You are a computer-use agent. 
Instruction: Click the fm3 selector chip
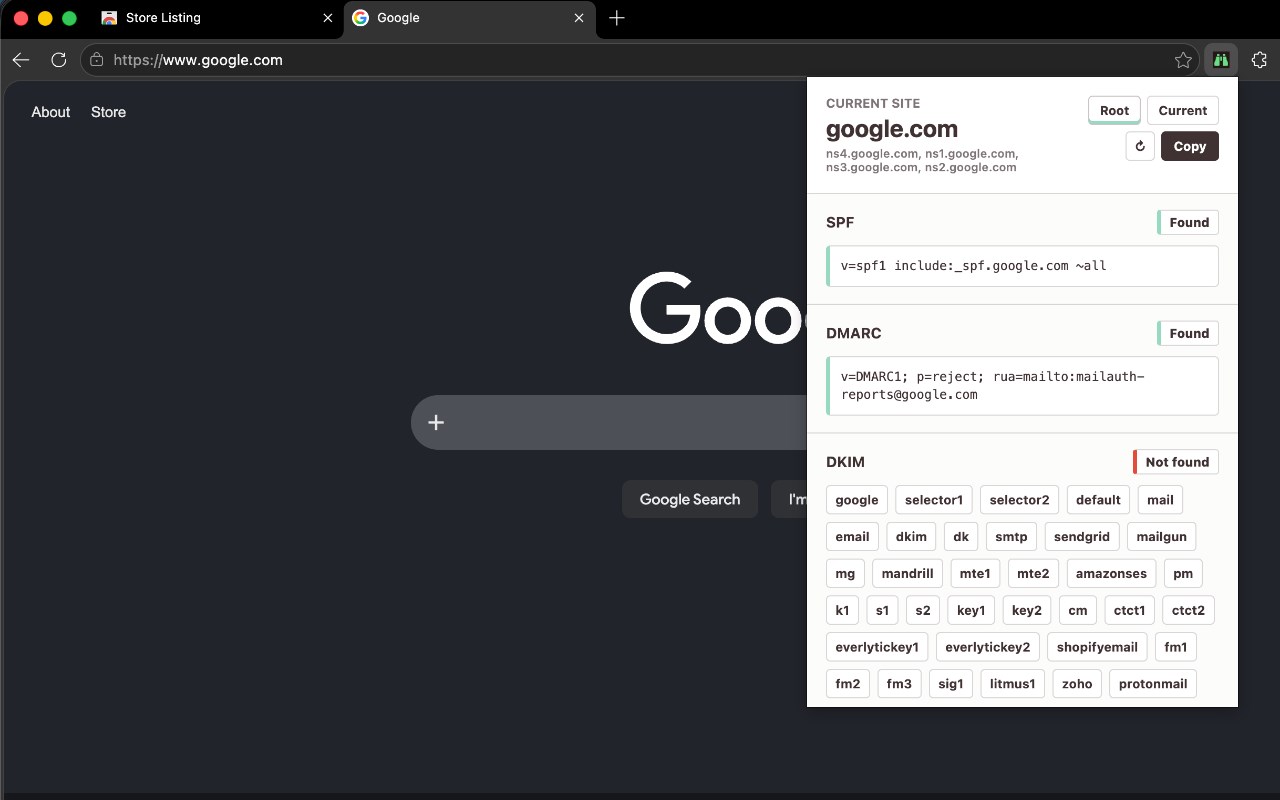tap(899, 684)
